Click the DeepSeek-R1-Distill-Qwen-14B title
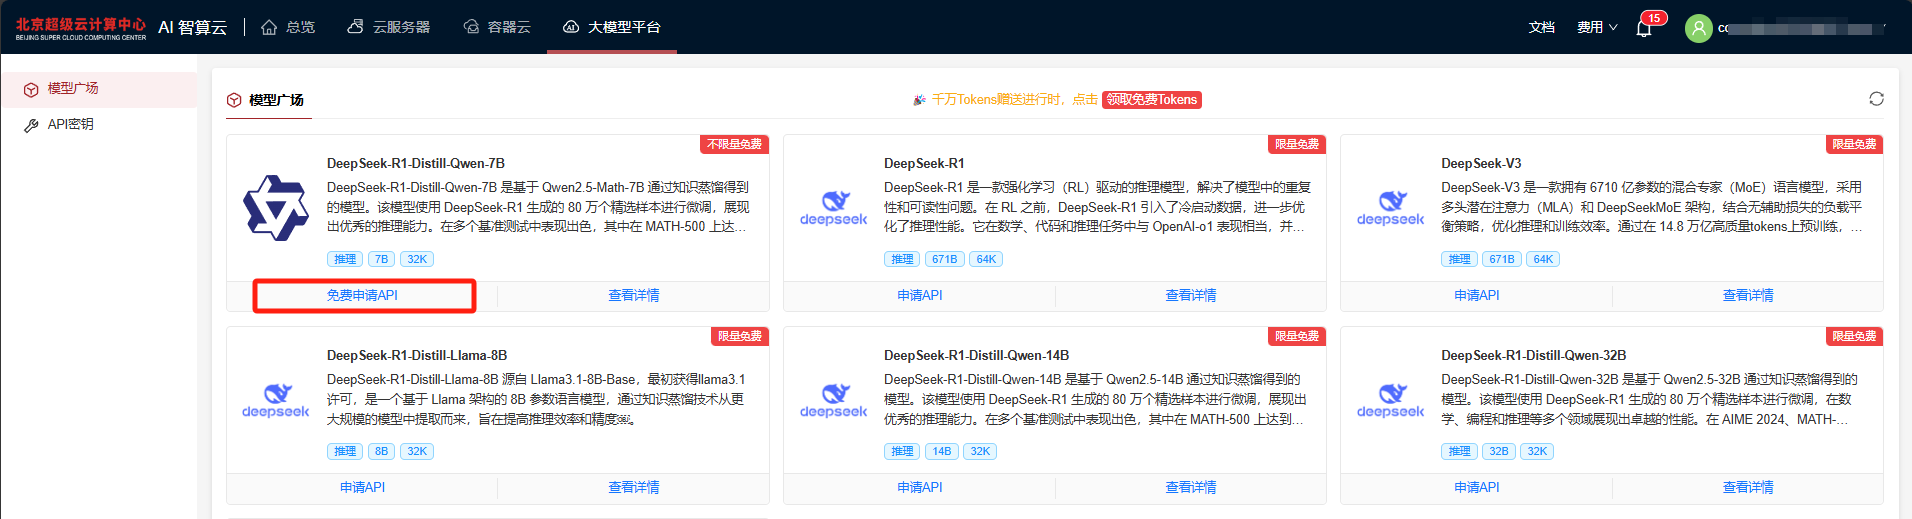The width and height of the screenshot is (1912, 519). 977,356
